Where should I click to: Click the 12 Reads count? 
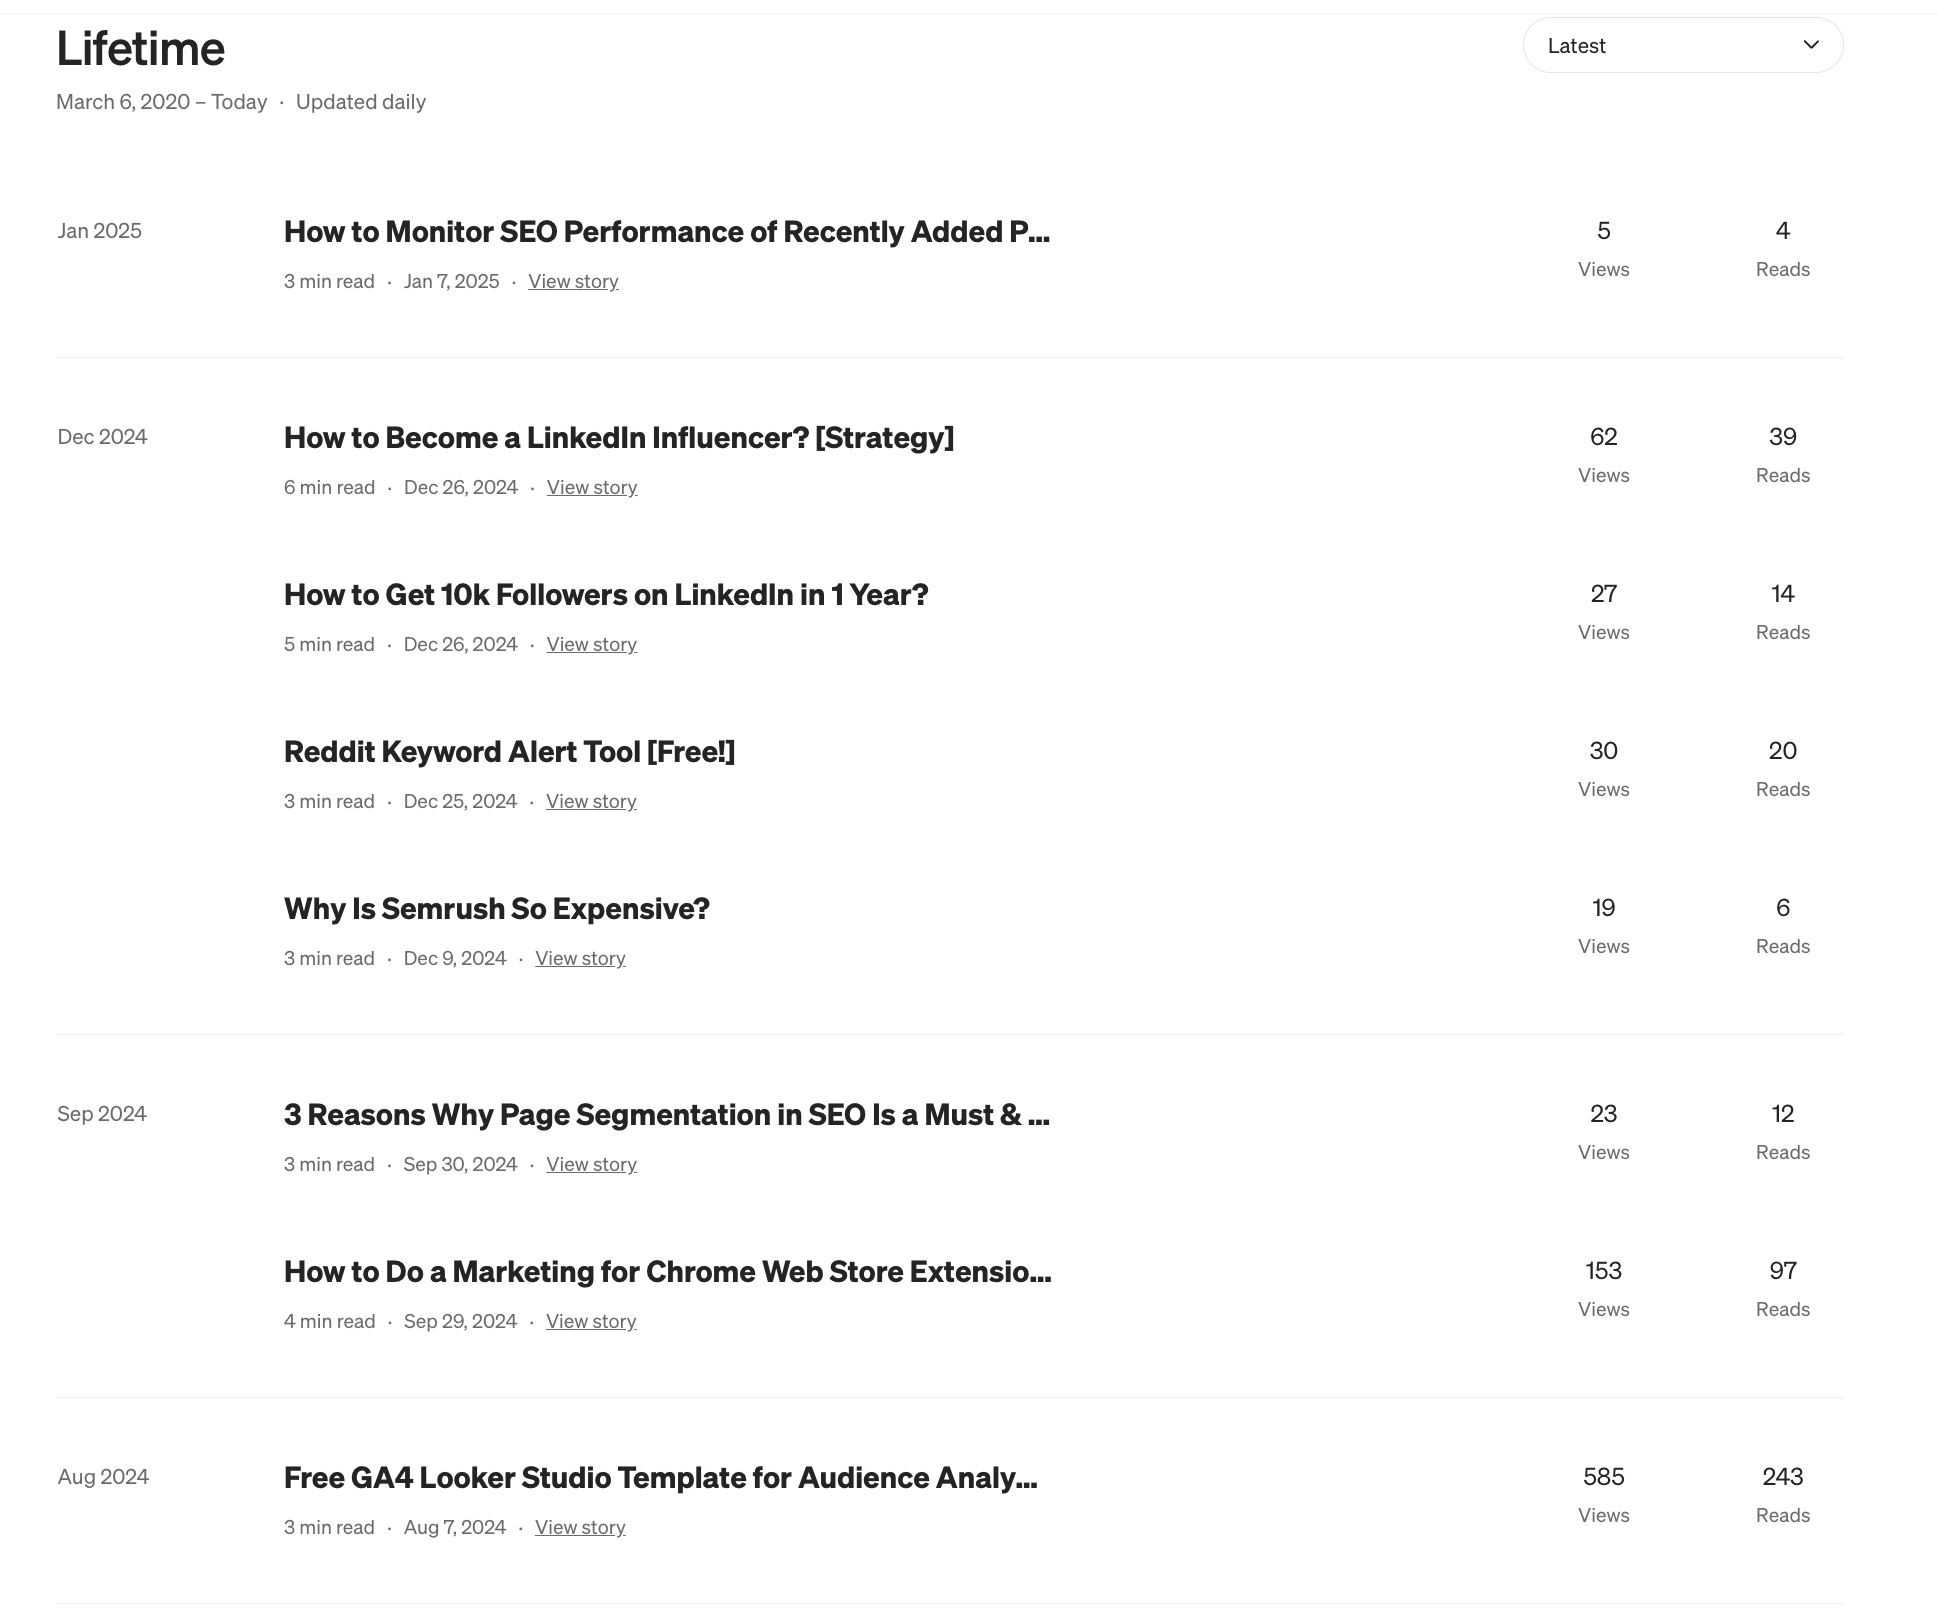coord(1783,1114)
